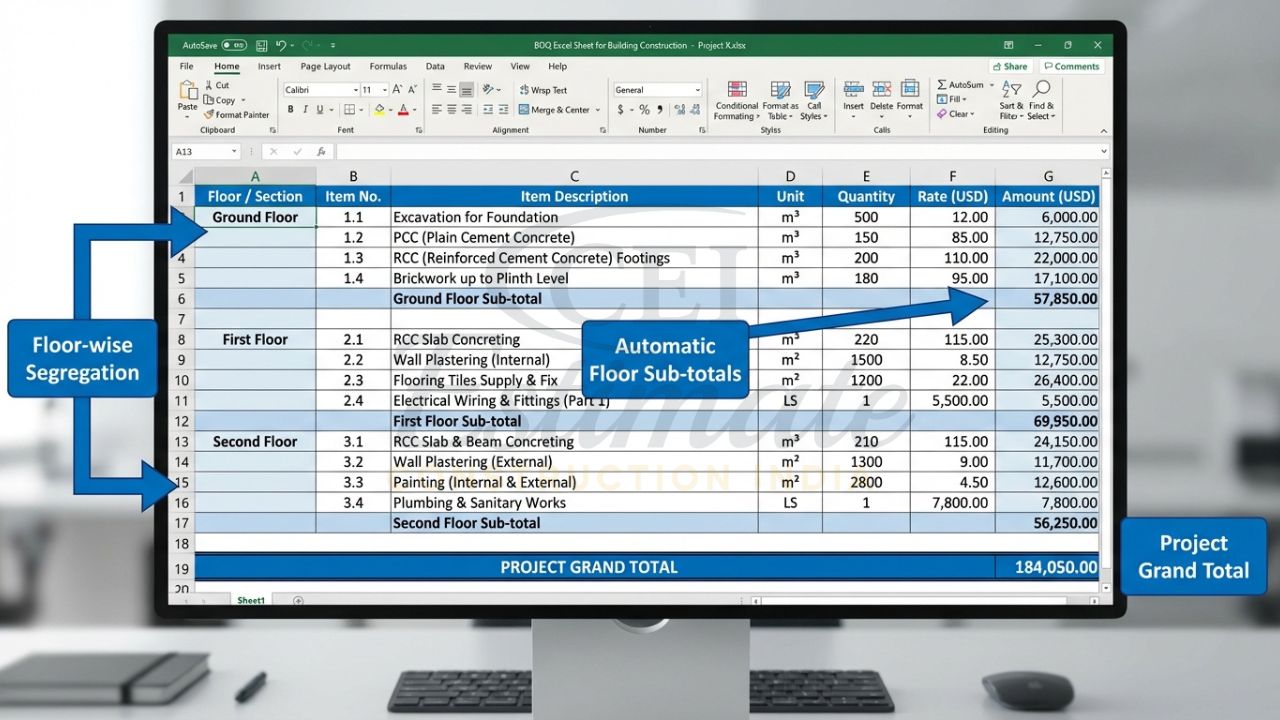Open the Insert menu tab
The image size is (1280, 720).
point(269,66)
